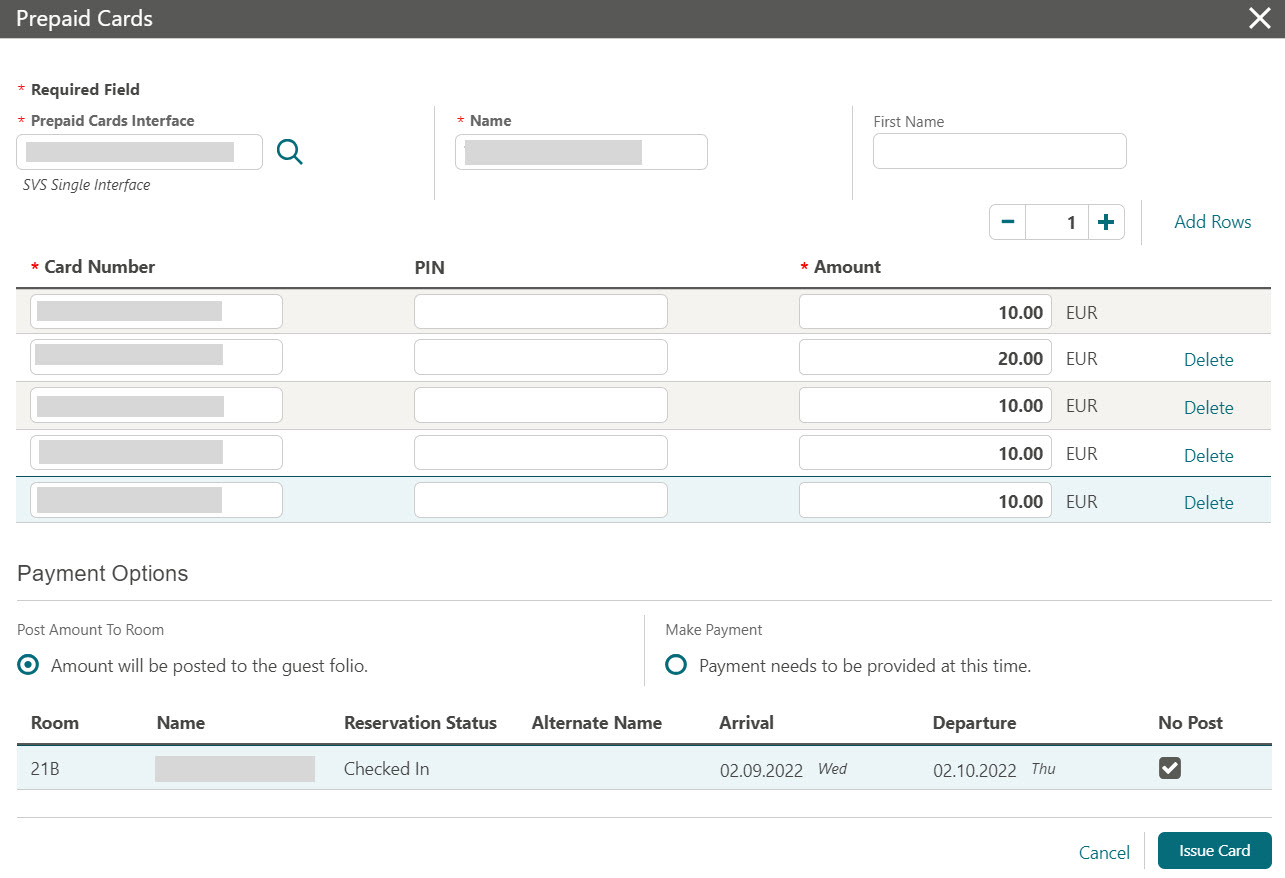Click the PIN field in the first row
Viewport: 1285px width, 878px height.
(x=540, y=311)
